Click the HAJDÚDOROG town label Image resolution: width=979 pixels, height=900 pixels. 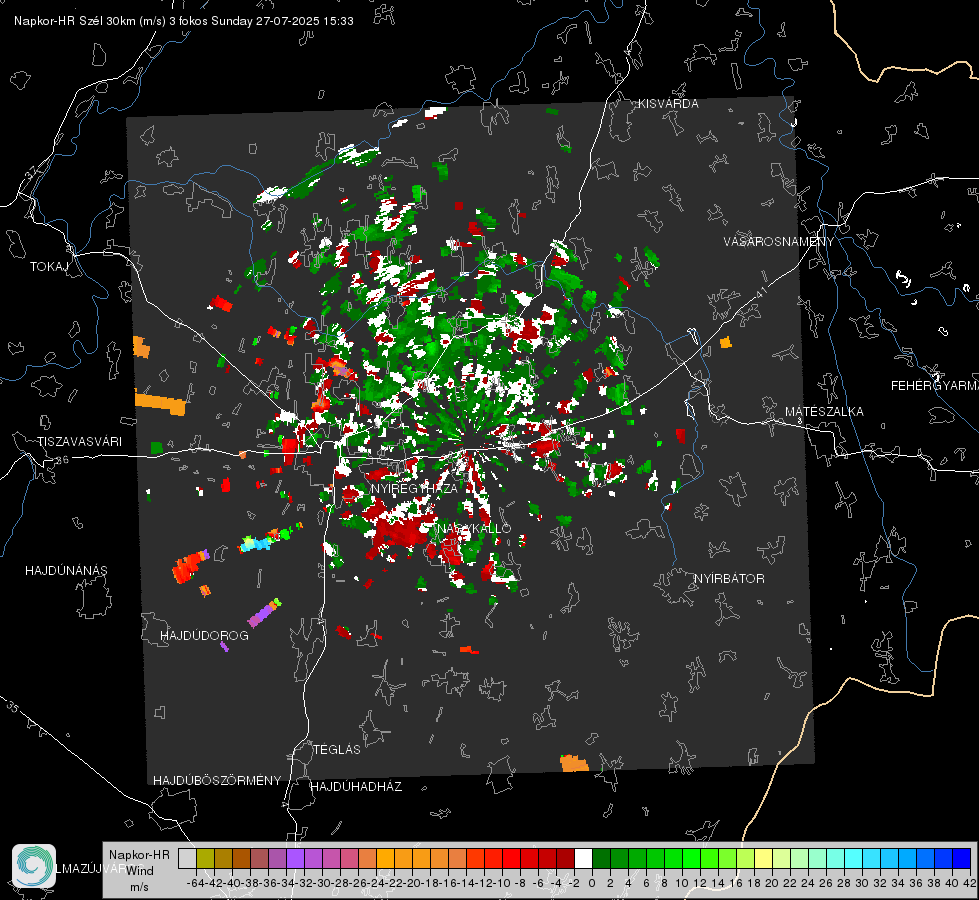click(x=204, y=635)
